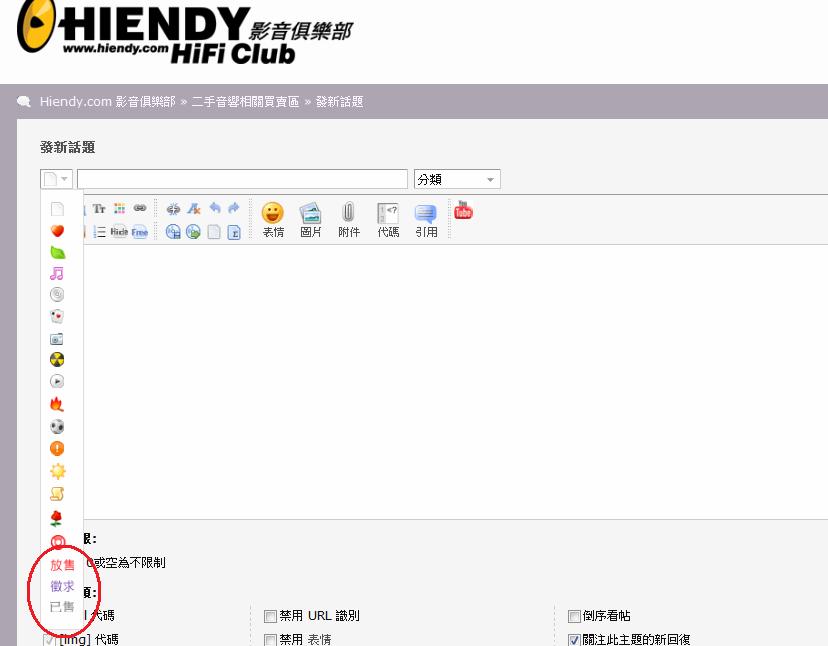828x646 pixels.
Task: Select the yellow sun topic icon
Action: (x=58, y=471)
